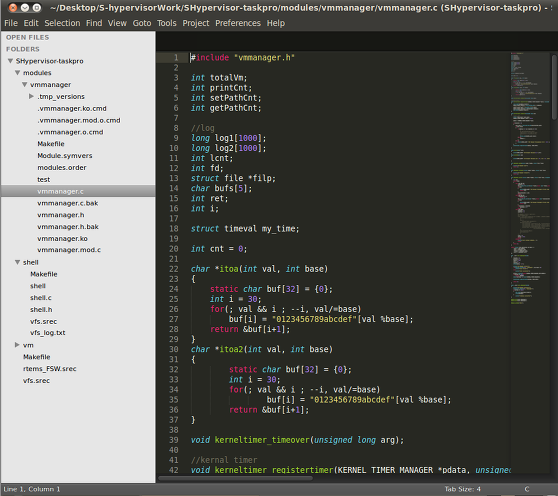Image resolution: width=558 pixels, height=496 pixels.
Task: Open vfs.srec in shell folder
Action: point(43,321)
